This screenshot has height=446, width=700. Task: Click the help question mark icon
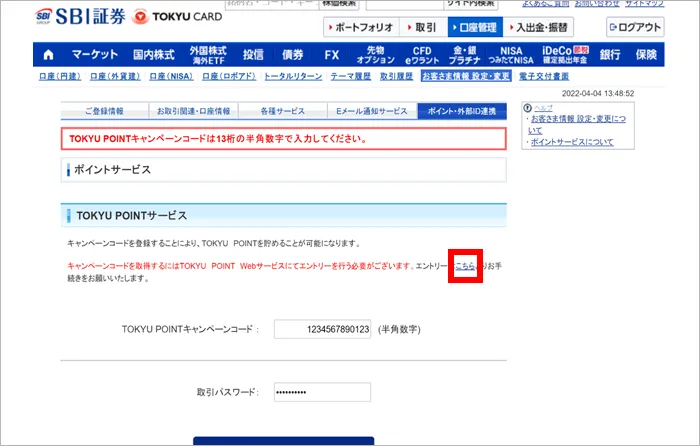pos(528,106)
